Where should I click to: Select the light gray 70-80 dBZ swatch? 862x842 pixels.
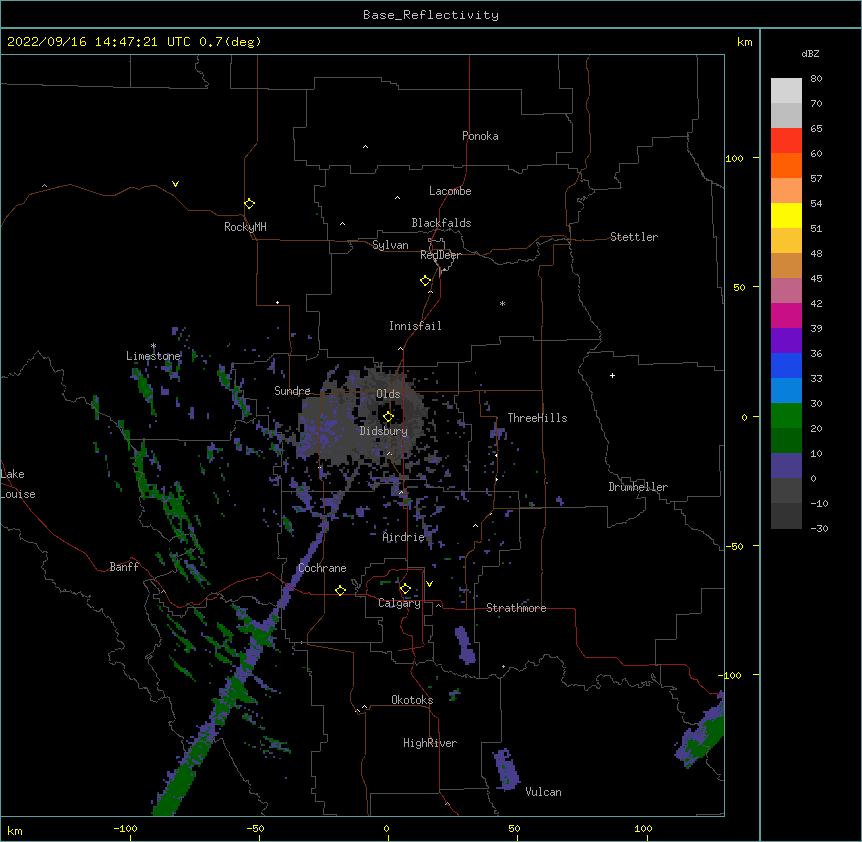pos(786,91)
